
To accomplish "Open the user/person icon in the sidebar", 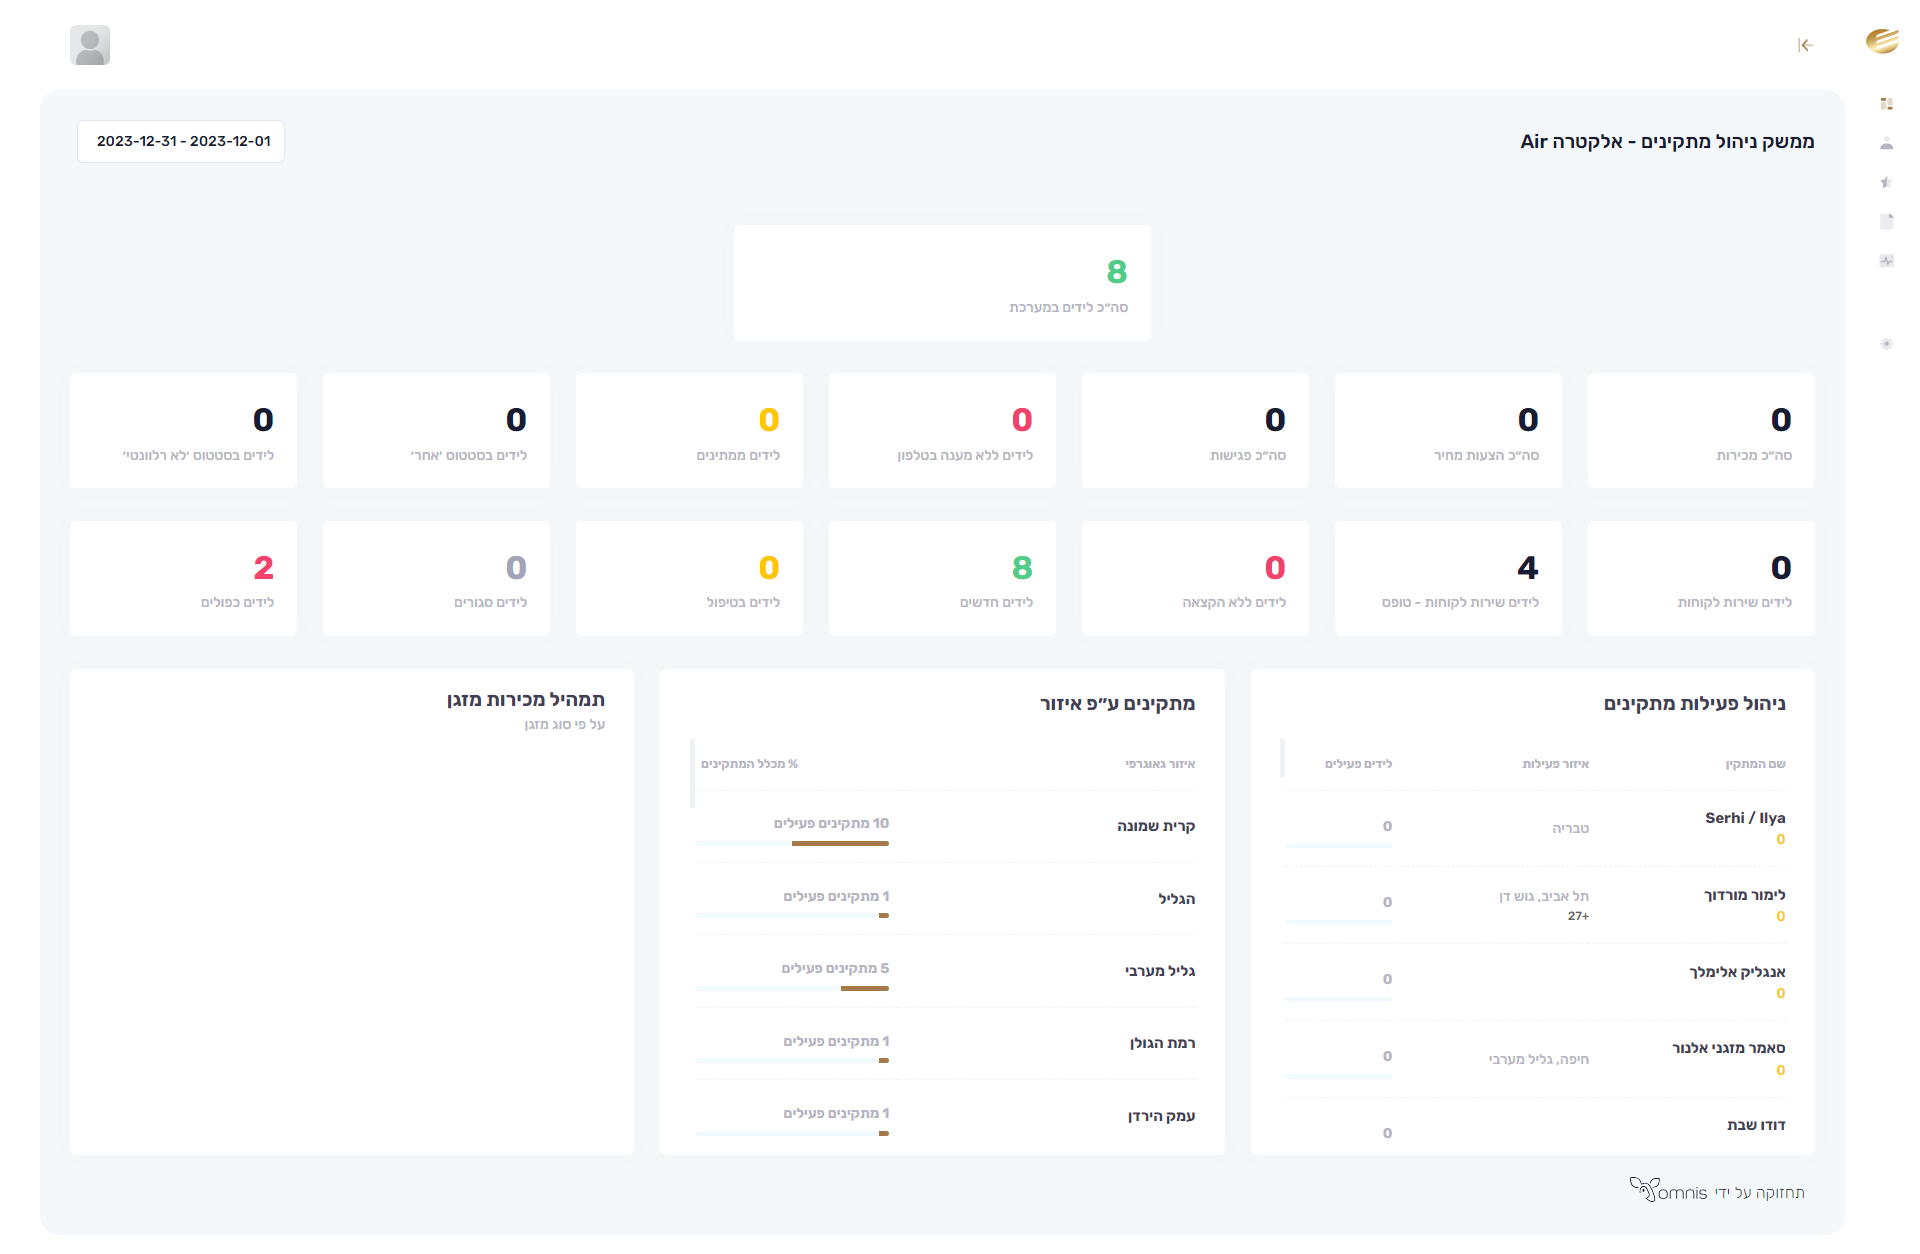I will (1886, 143).
